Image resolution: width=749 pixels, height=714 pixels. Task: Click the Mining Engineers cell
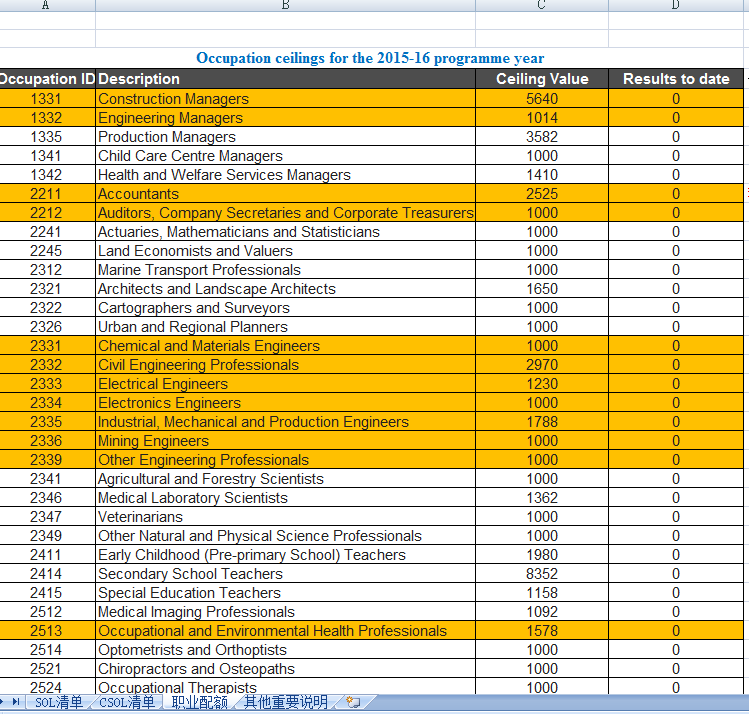[x=285, y=441]
